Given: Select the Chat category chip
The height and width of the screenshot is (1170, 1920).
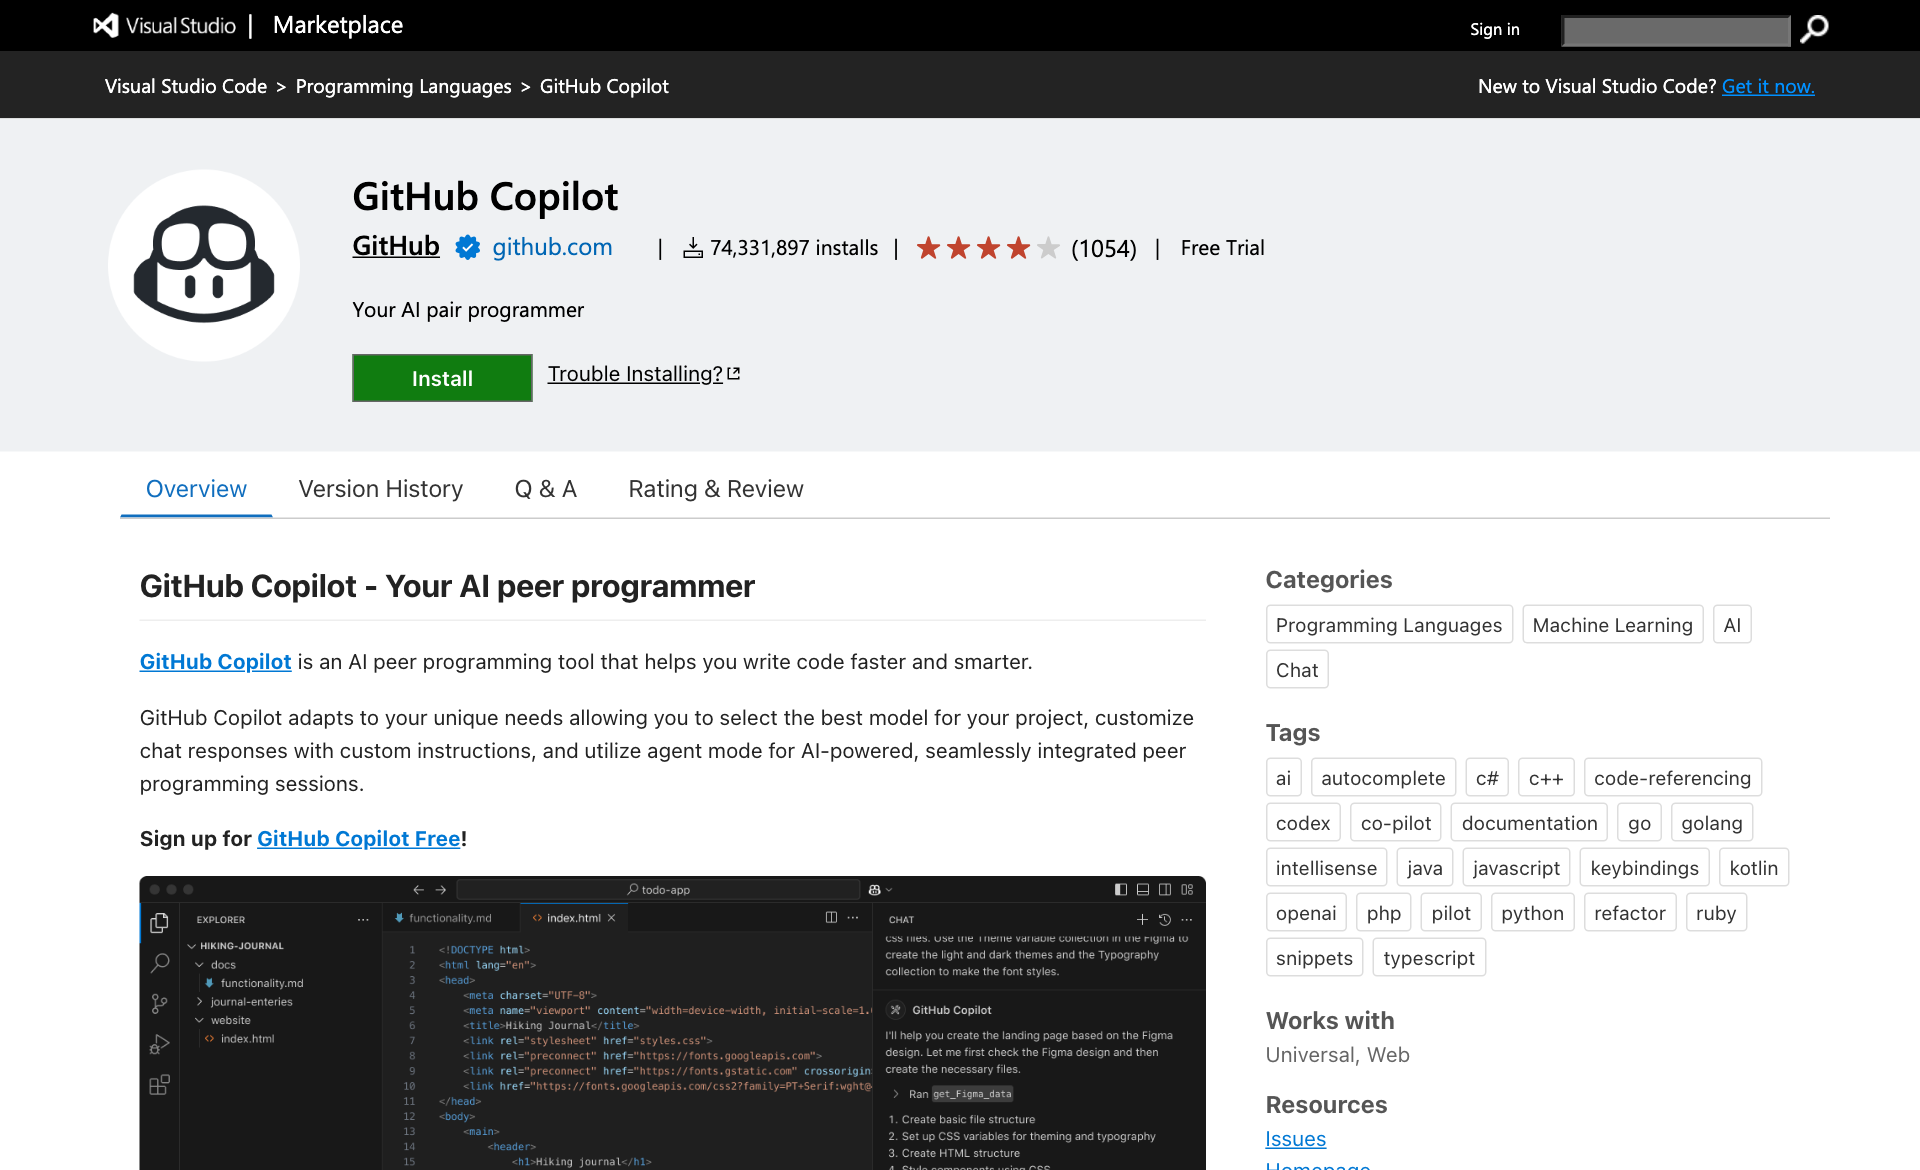Looking at the screenshot, I should point(1297,670).
